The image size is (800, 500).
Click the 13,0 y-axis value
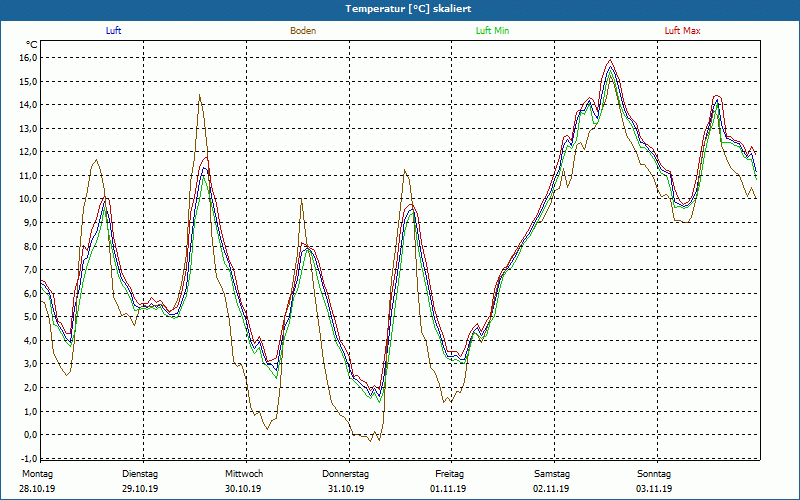(x=29, y=128)
